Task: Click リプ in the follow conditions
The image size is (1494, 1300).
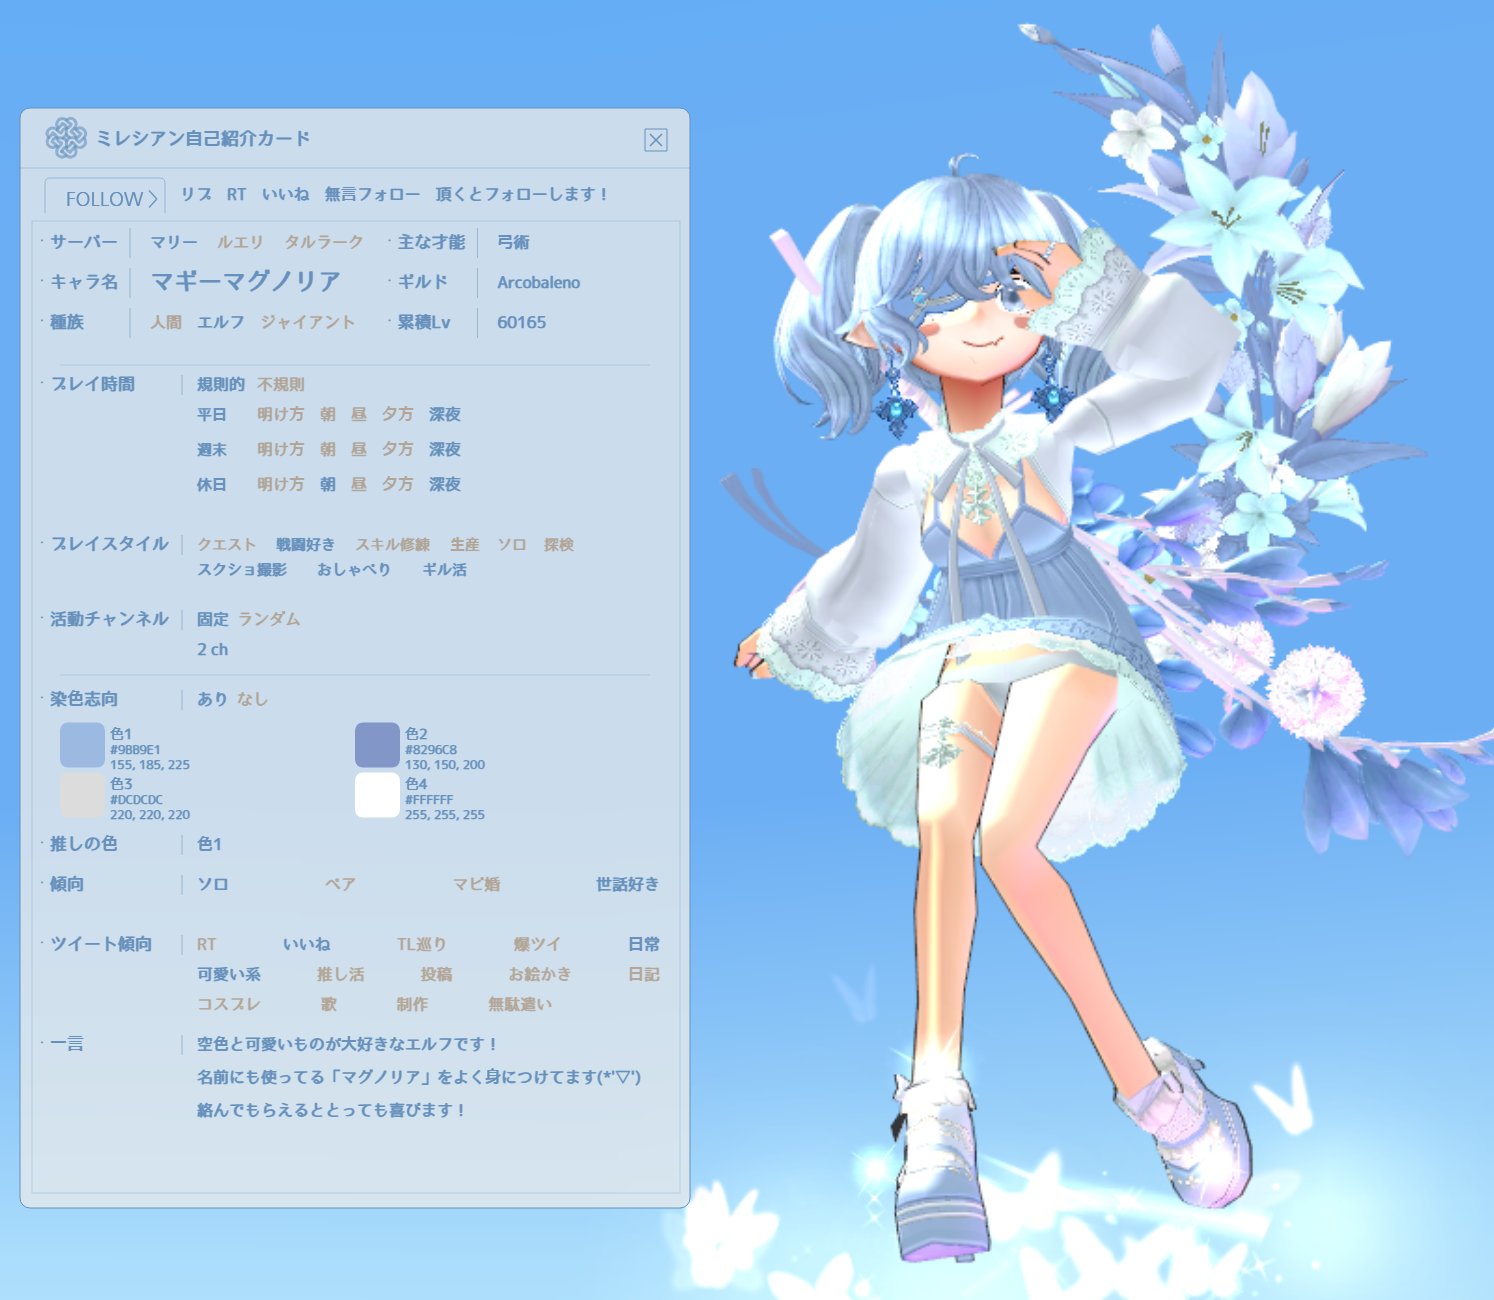Action: 196,194
